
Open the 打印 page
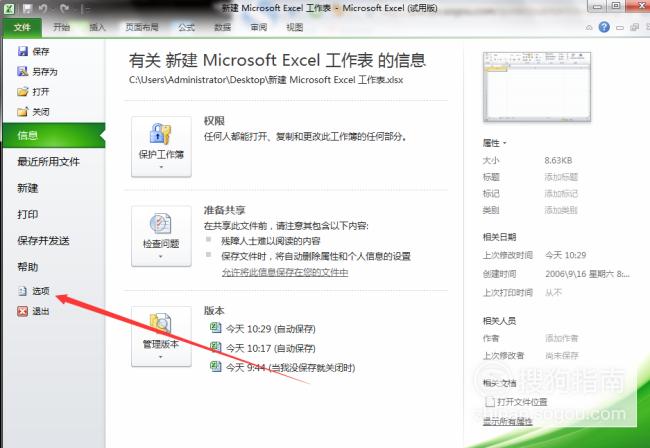click(27, 214)
